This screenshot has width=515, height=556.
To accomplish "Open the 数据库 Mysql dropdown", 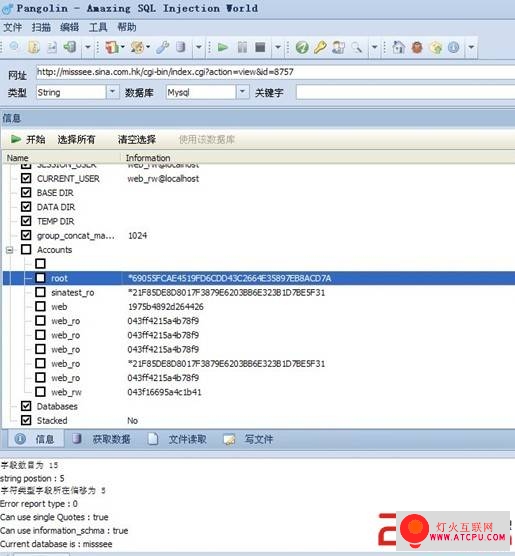I will click(242, 92).
